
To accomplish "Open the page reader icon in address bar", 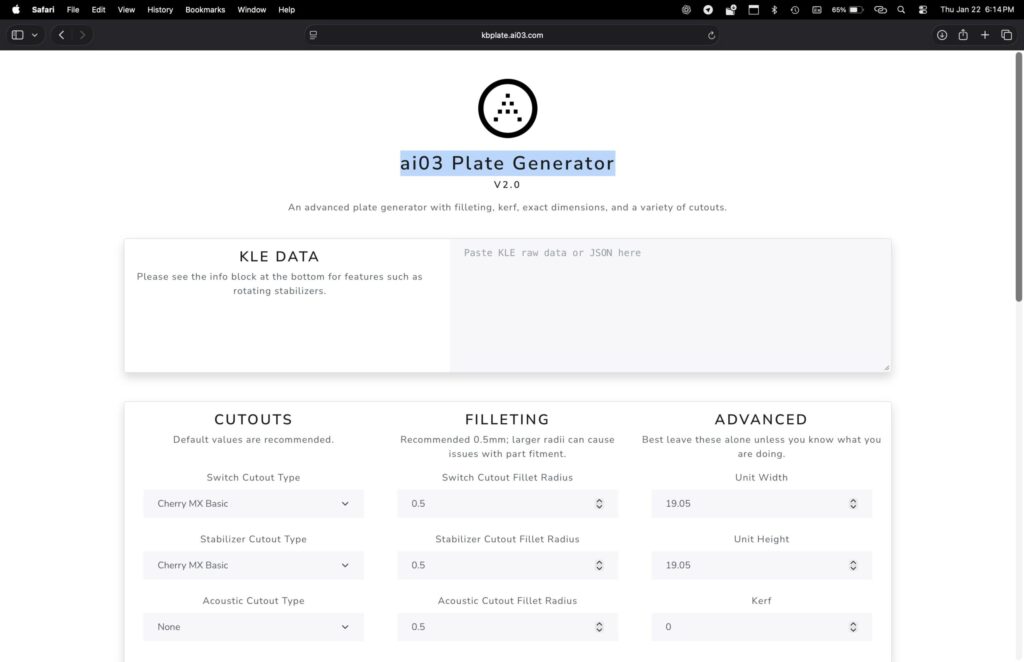I will click(313, 35).
